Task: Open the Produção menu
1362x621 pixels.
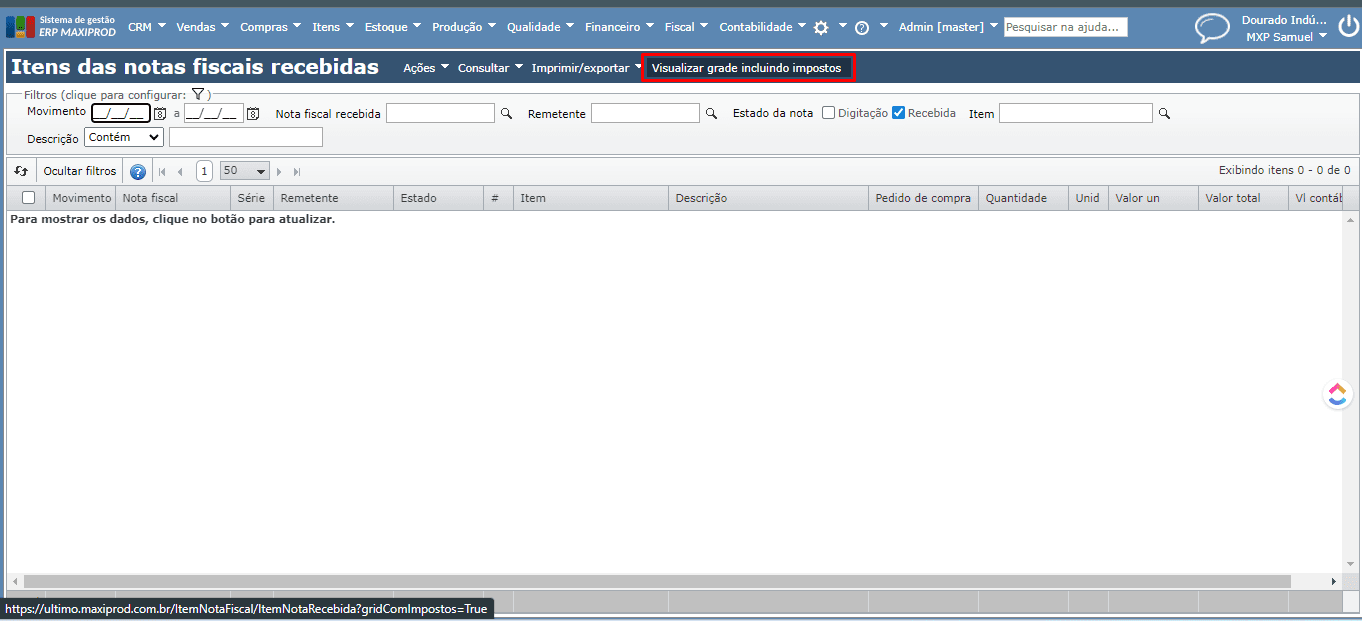Action: pyautogui.click(x=465, y=27)
